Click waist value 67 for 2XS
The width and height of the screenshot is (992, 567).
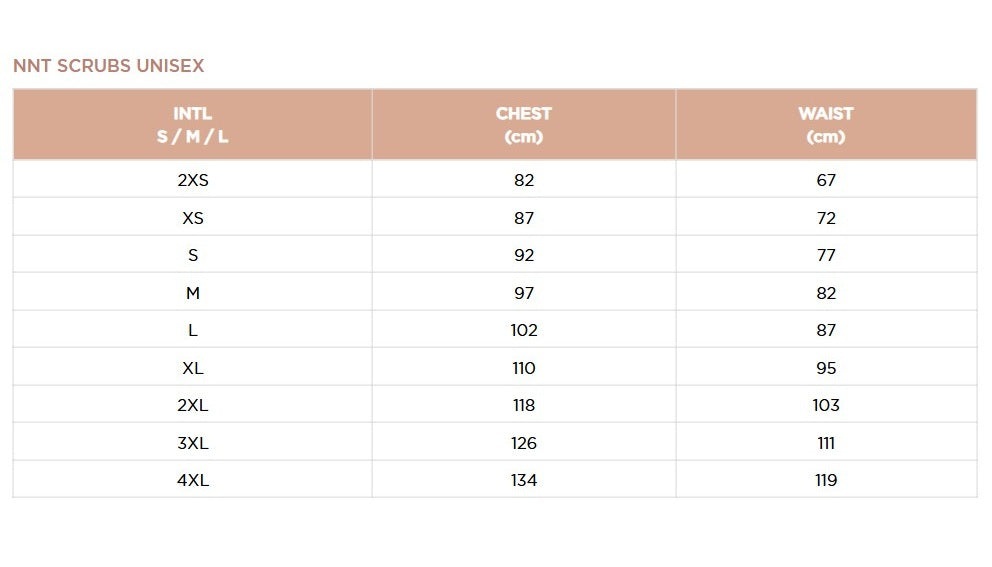[x=826, y=180]
